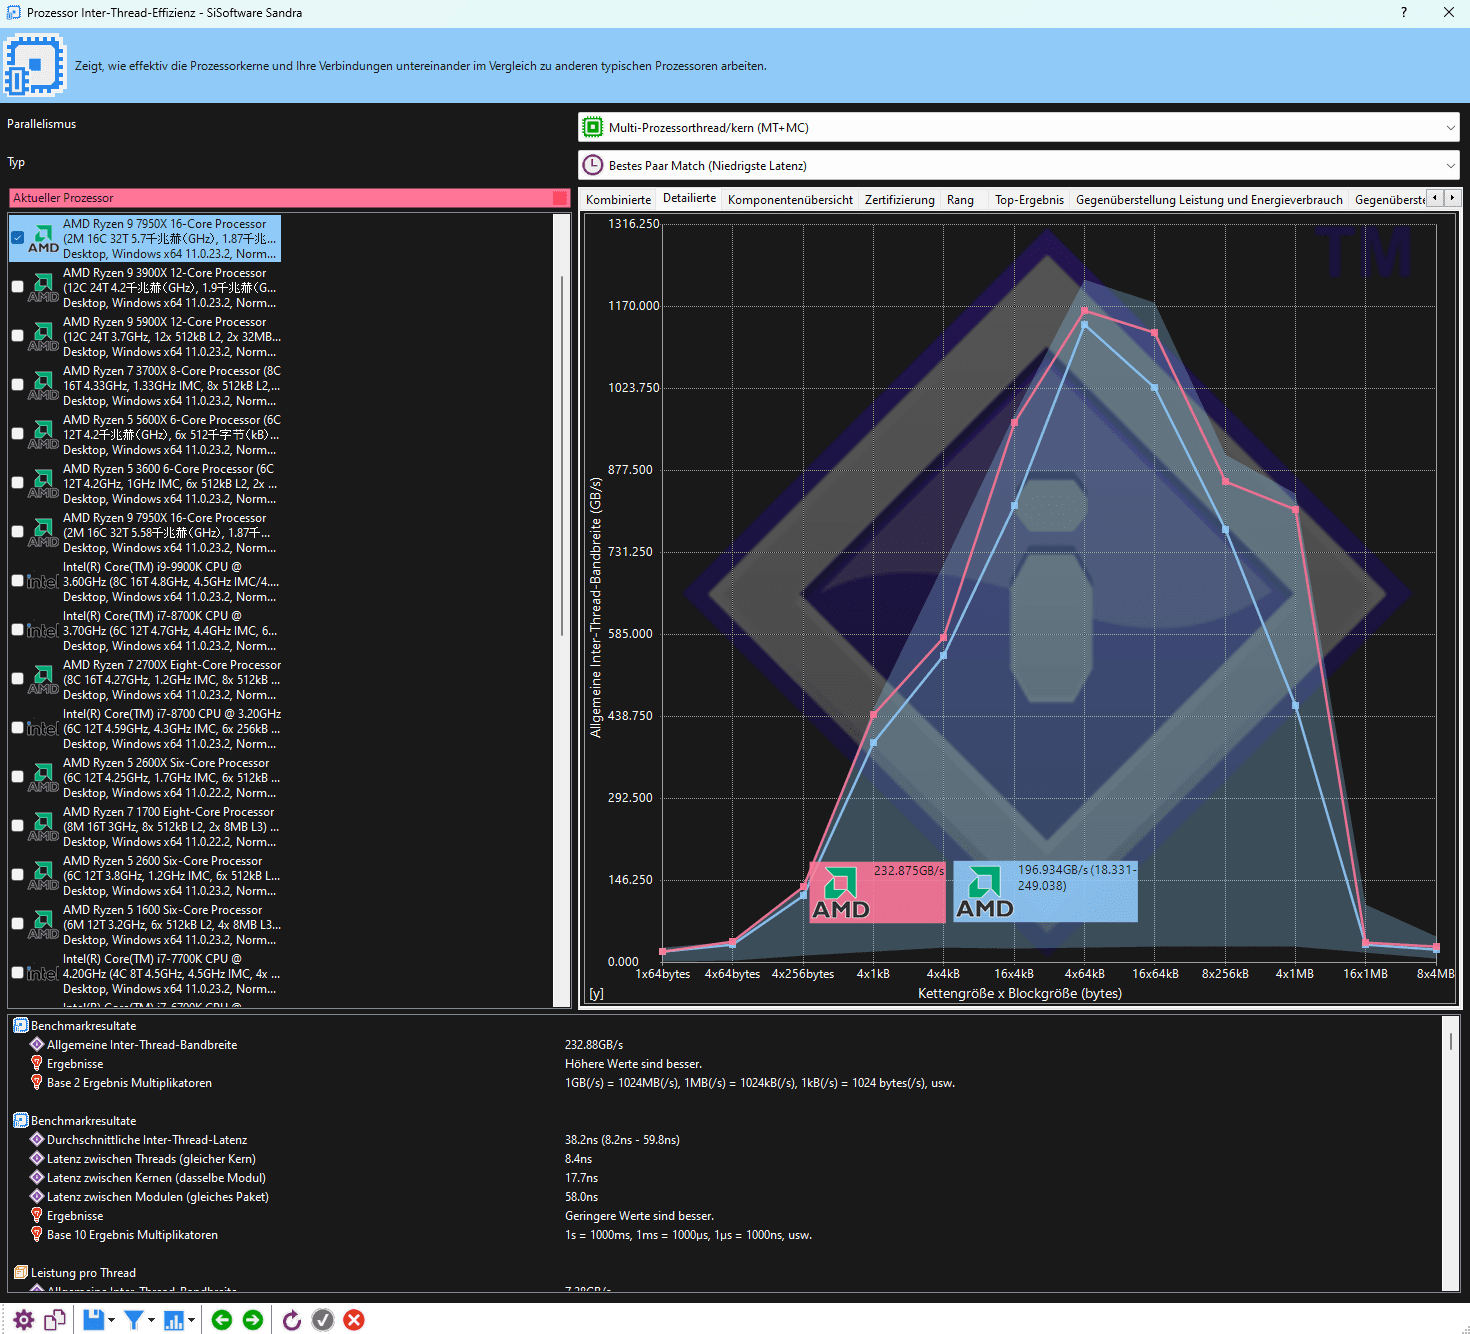Click diamond icon beside Allgemeine Inter-Thread-Bandbreite
The image size is (1470, 1334).
pyautogui.click(x=37, y=1044)
